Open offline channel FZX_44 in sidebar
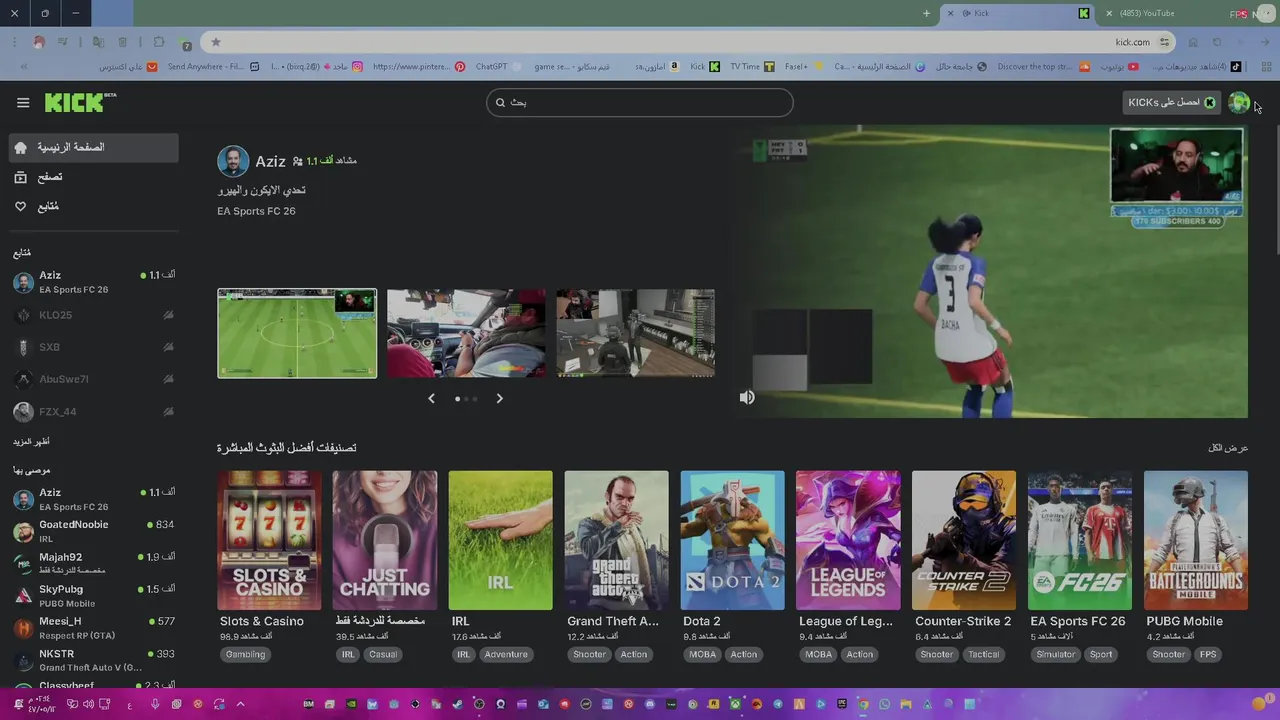 click(x=94, y=411)
